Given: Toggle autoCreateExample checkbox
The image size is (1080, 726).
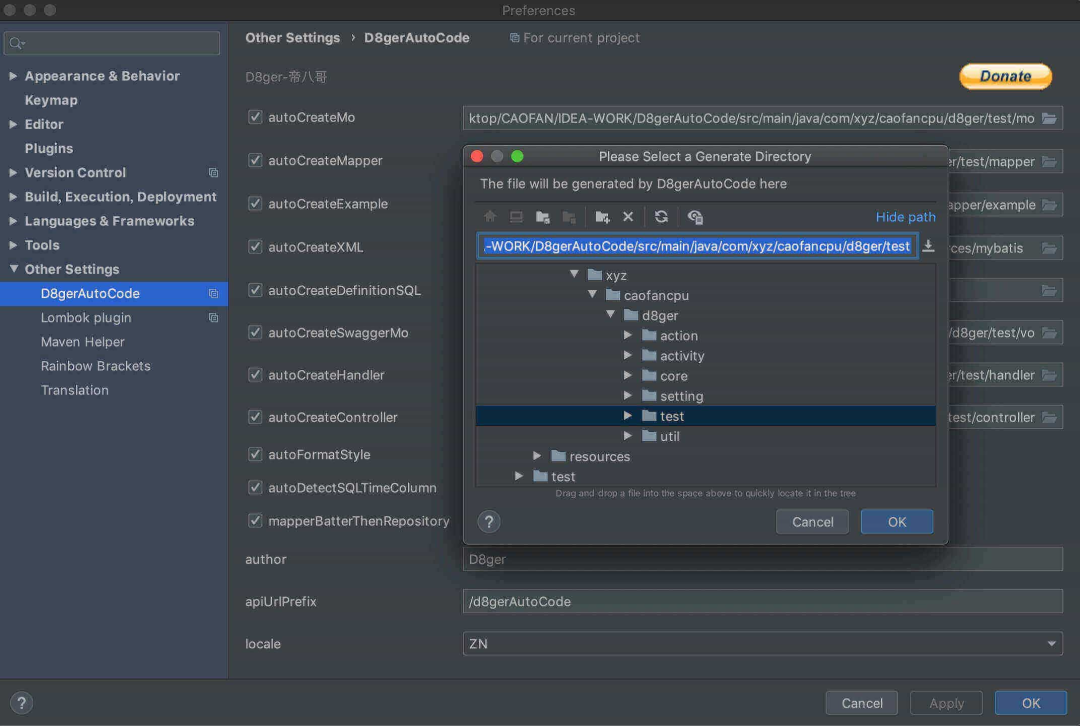Looking at the screenshot, I should tap(255, 204).
